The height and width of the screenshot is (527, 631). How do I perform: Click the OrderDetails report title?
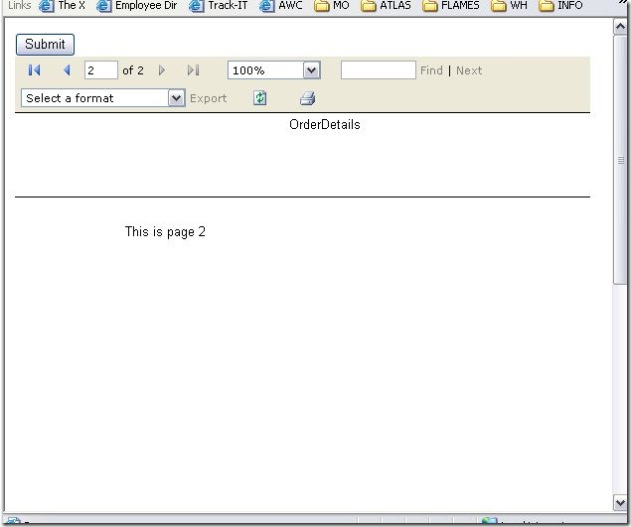pos(325,124)
